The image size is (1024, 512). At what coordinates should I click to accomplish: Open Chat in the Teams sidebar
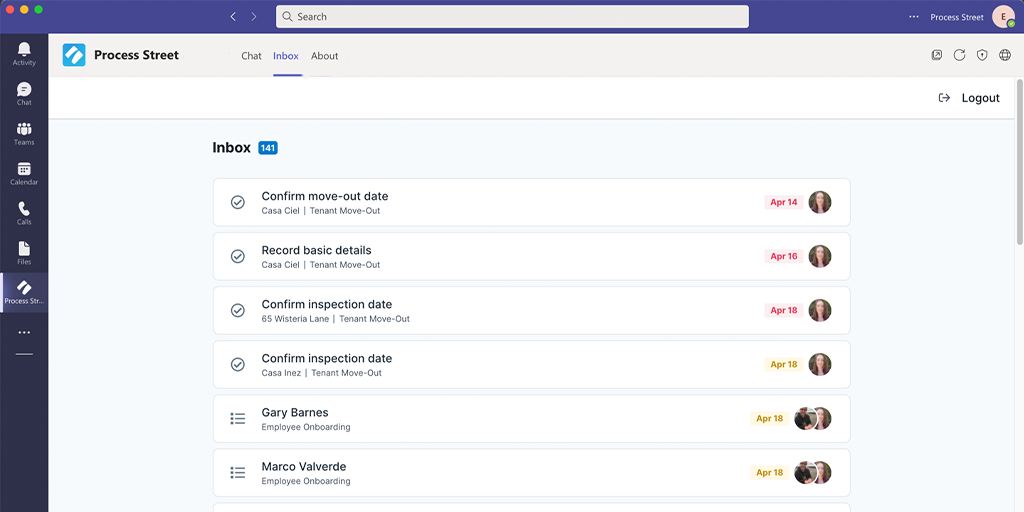24,93
